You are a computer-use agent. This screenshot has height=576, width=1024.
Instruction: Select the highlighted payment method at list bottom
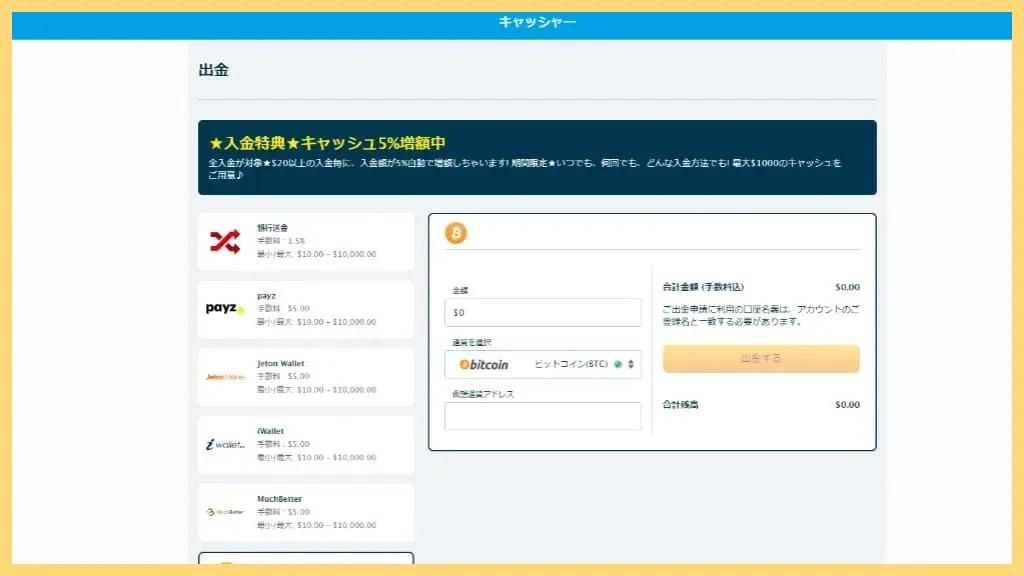306,563
